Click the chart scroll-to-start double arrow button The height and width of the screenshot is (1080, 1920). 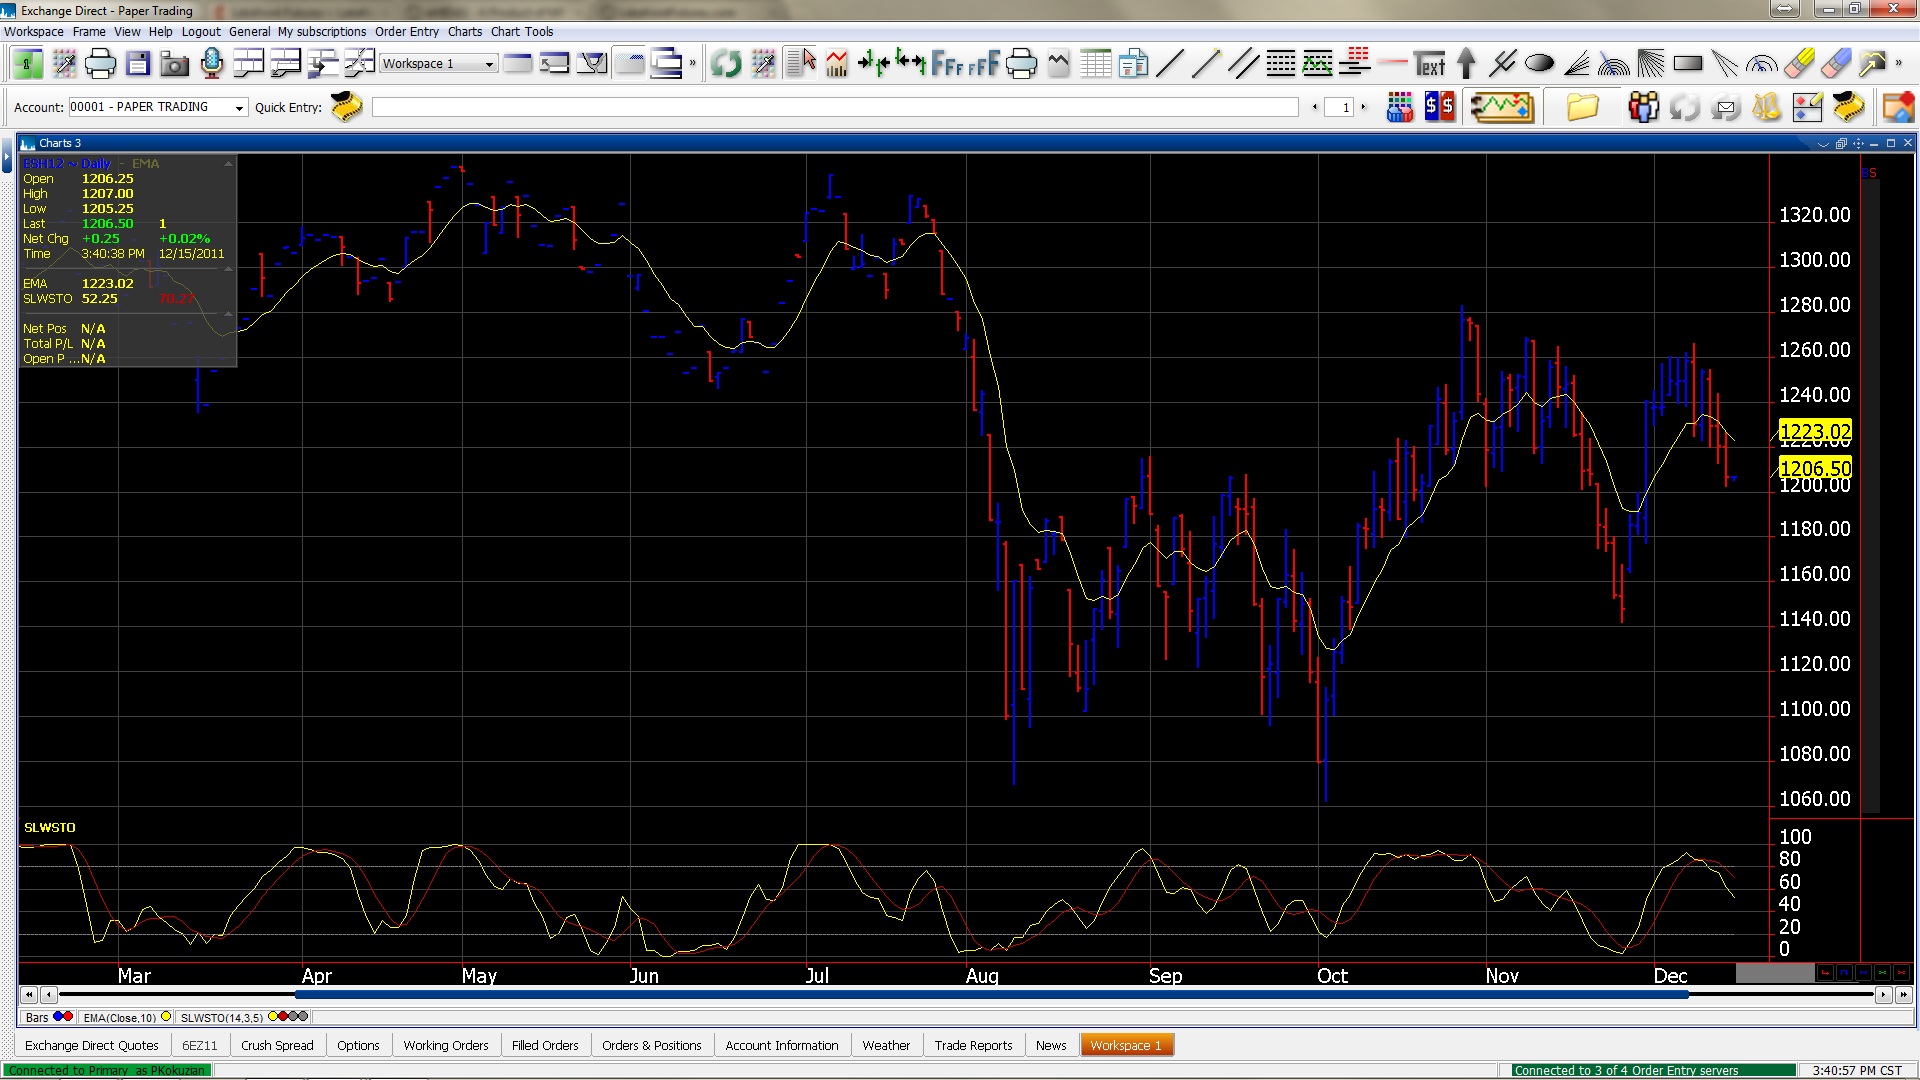[x=28, y=995]
